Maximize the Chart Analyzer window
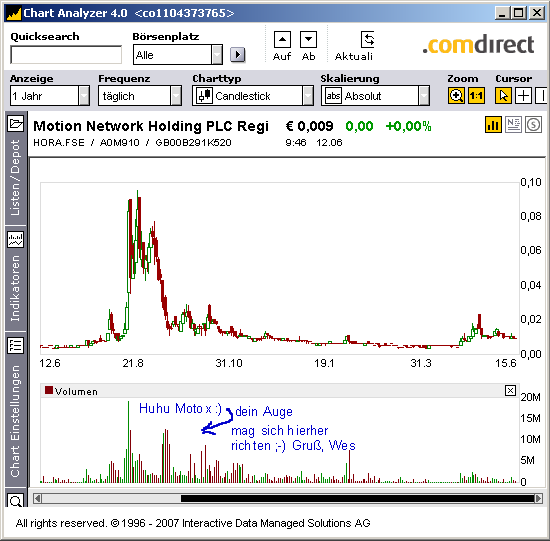Viewport: 550px width, 541px height. click(x=519, y=13)
